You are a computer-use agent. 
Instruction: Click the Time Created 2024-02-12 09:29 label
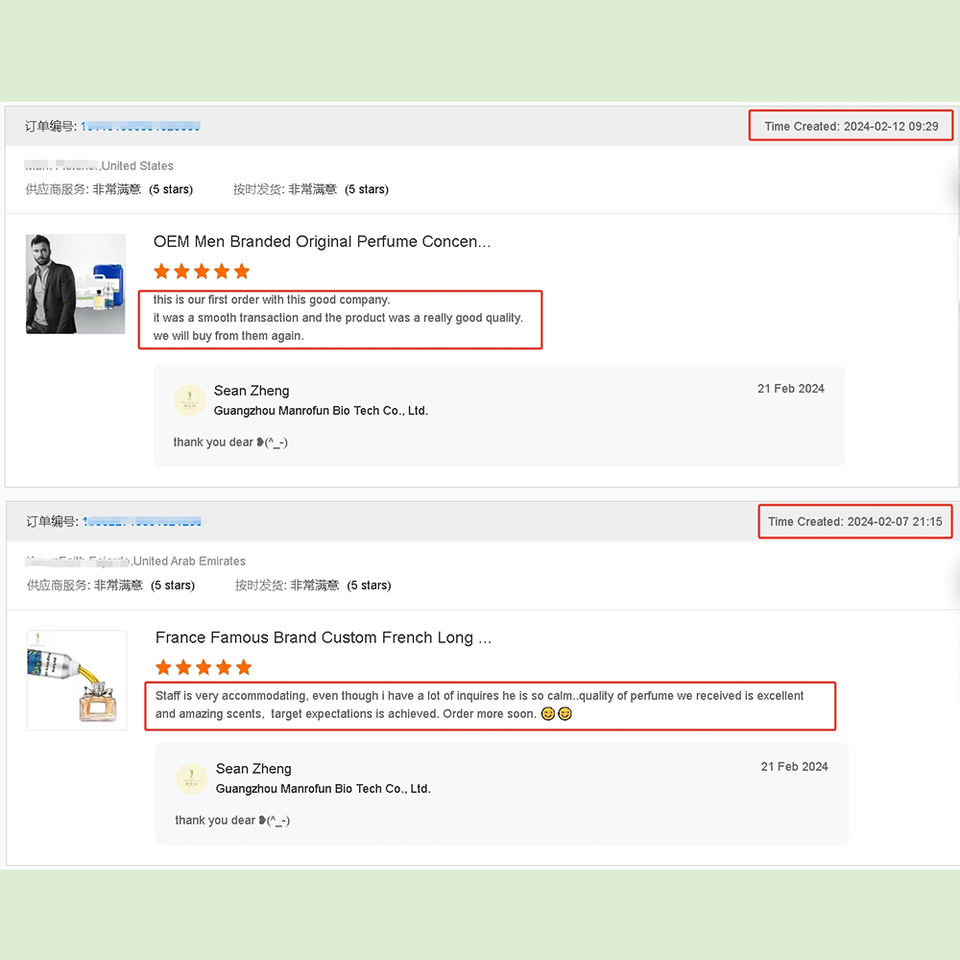point(851,127)
